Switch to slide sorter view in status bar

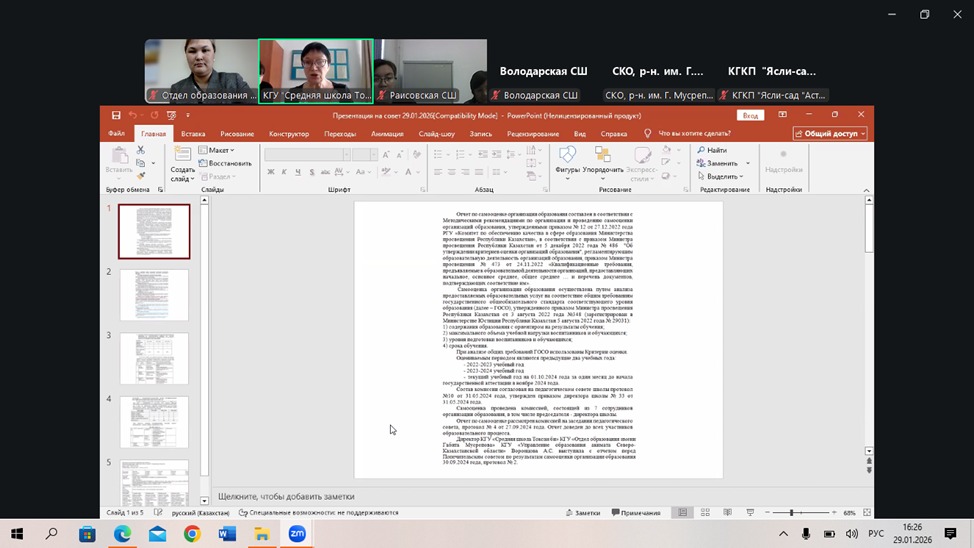pyautogui.click(x=705, y=513)
